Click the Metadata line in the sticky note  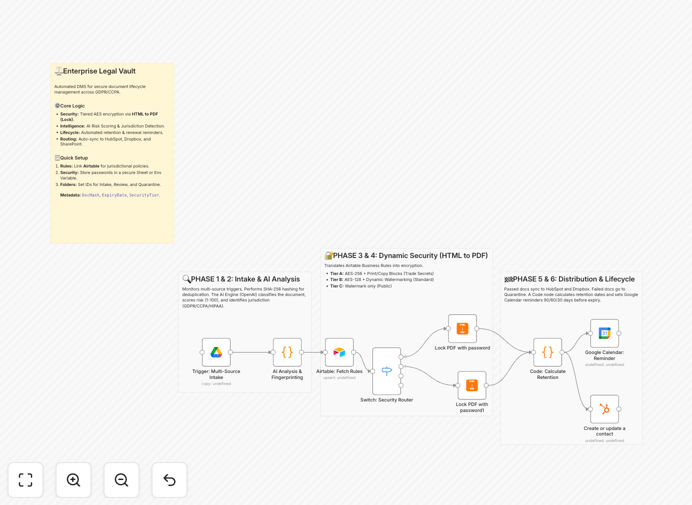coord(110,195)
